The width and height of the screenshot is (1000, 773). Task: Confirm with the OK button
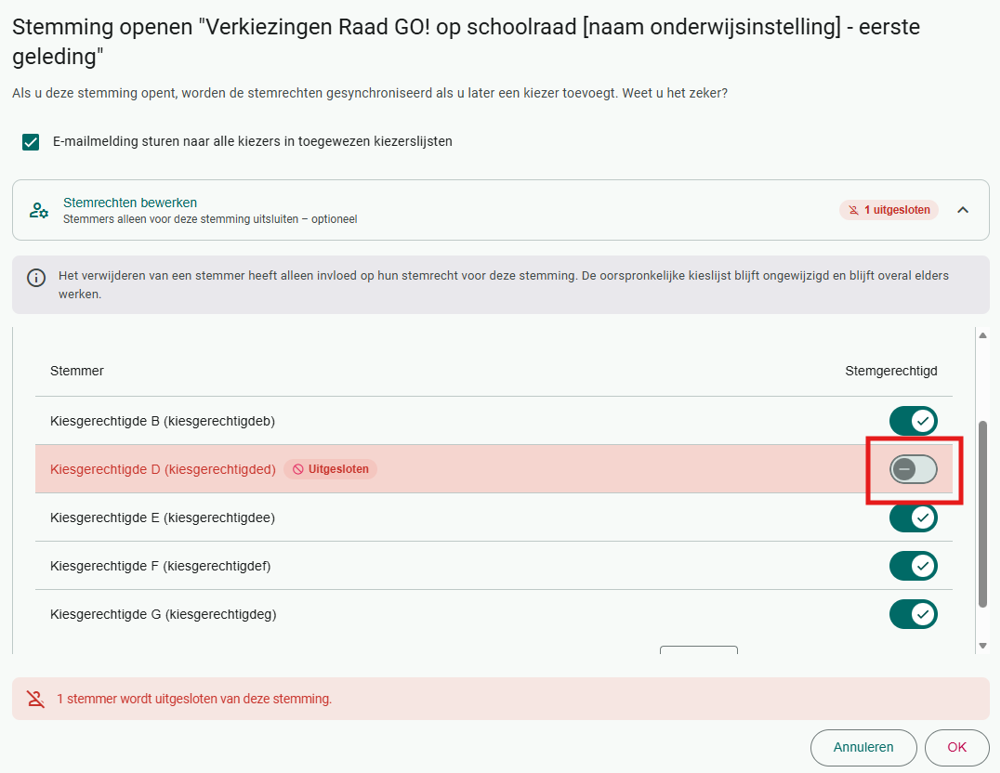[x=957, y=747]
